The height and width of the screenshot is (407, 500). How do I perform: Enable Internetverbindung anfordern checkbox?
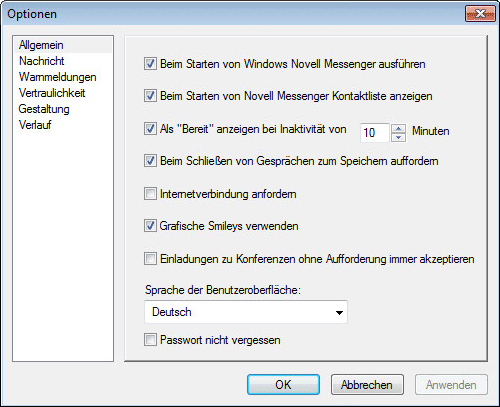(150, 194)
